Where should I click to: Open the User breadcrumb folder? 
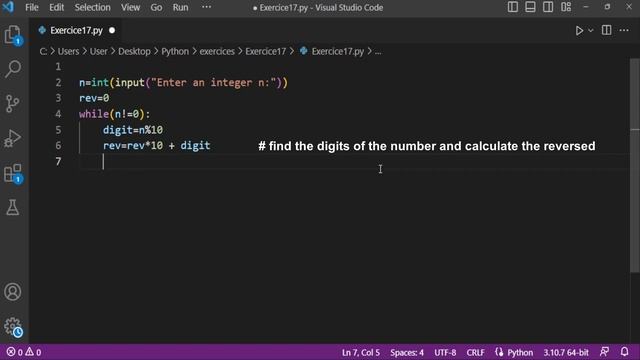pos(98,51)
